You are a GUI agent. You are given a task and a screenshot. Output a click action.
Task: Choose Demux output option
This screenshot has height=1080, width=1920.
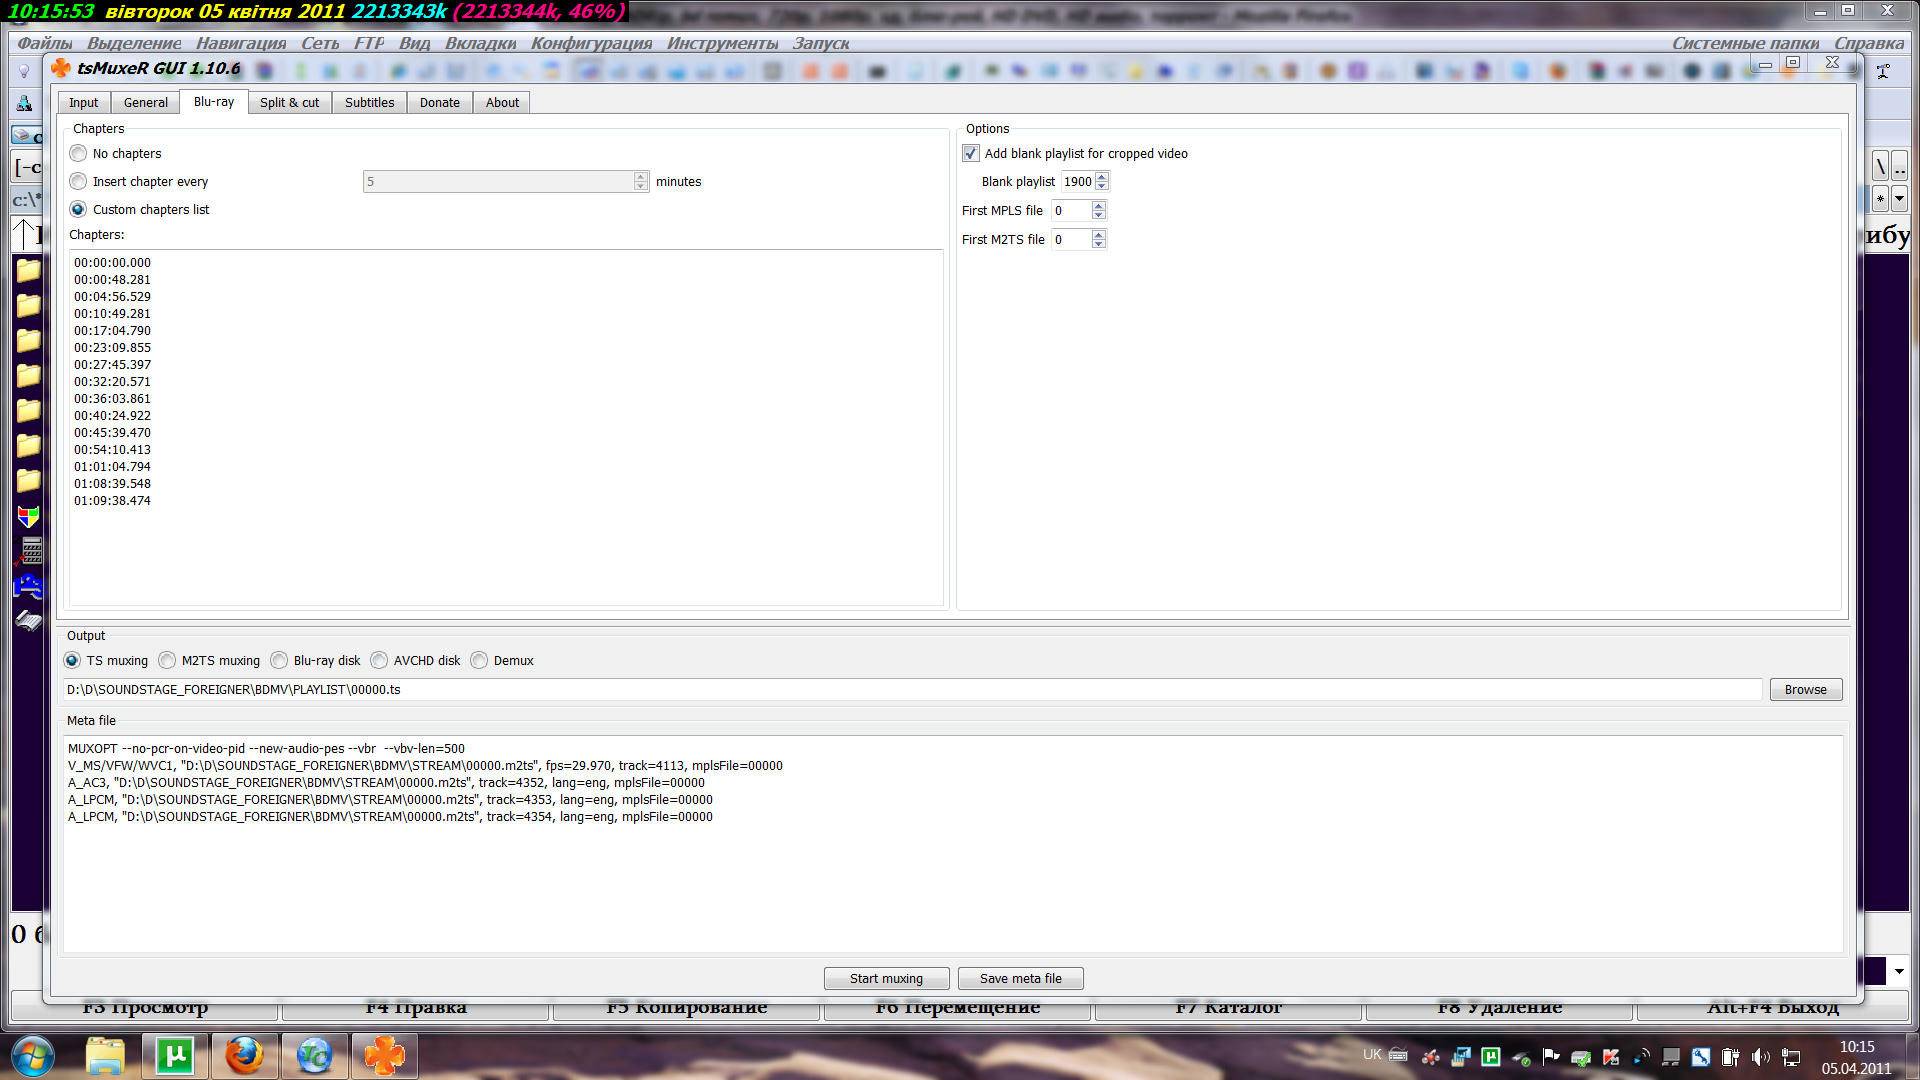coord(479,660)
